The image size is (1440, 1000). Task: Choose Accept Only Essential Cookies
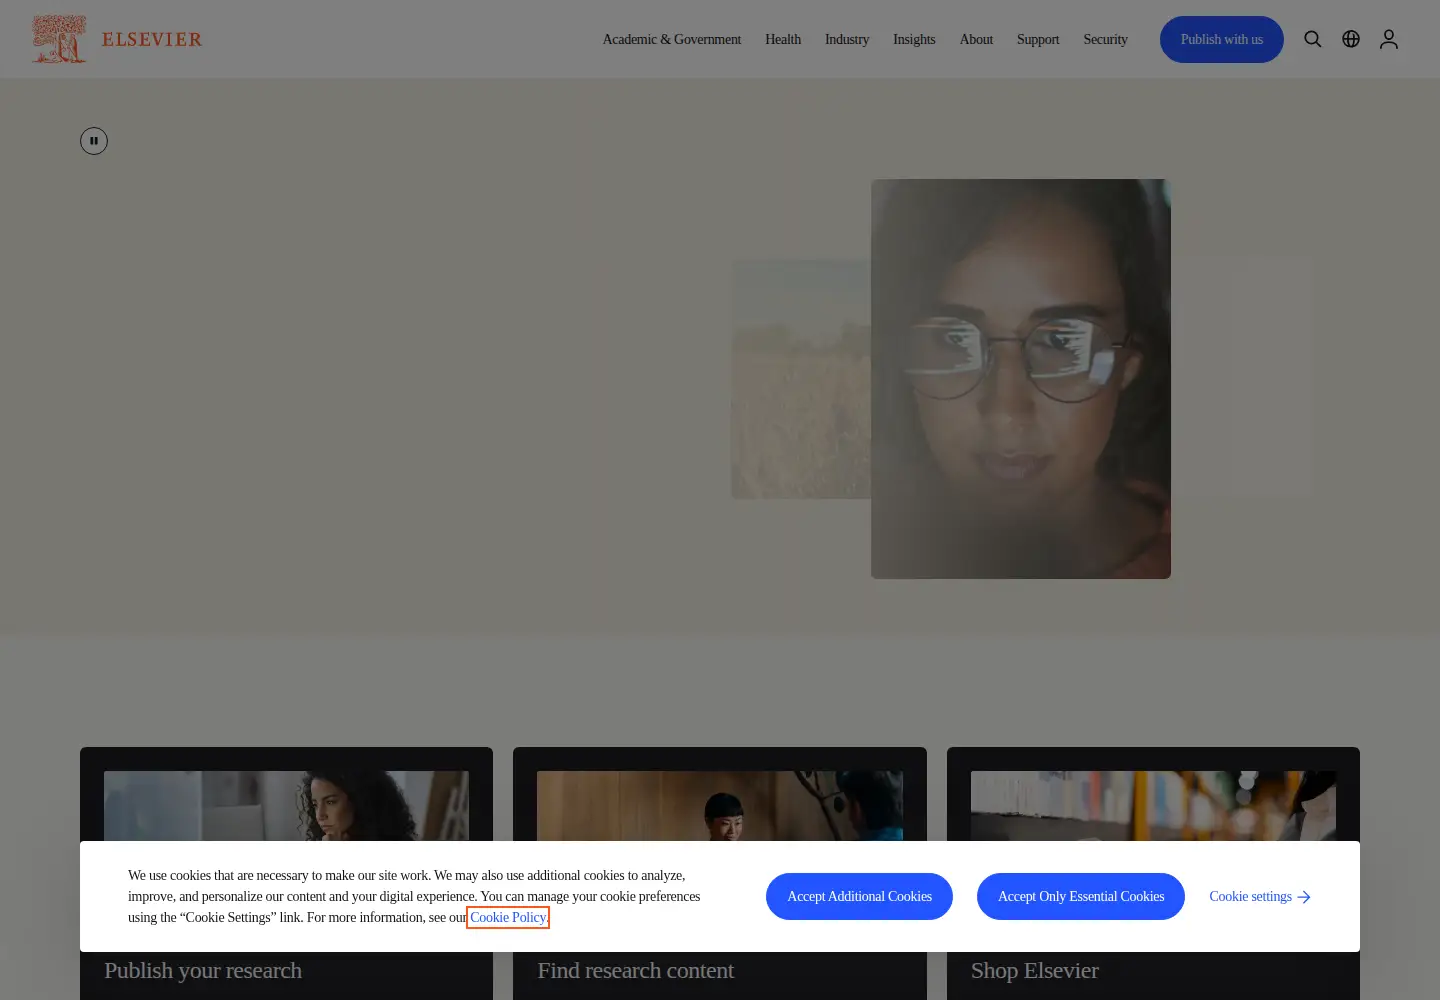tap(1081, 896)
